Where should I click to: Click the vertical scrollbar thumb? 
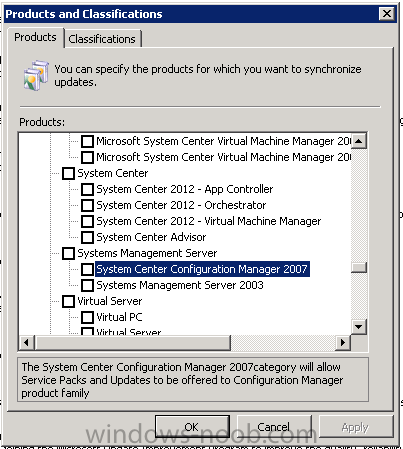pyautogui.click(x=359, y=268)
